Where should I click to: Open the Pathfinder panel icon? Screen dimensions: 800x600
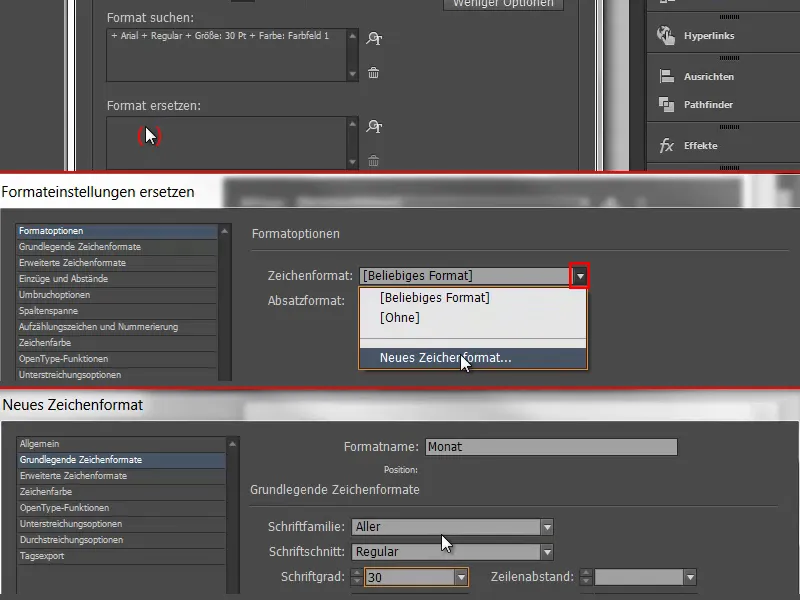666,105
